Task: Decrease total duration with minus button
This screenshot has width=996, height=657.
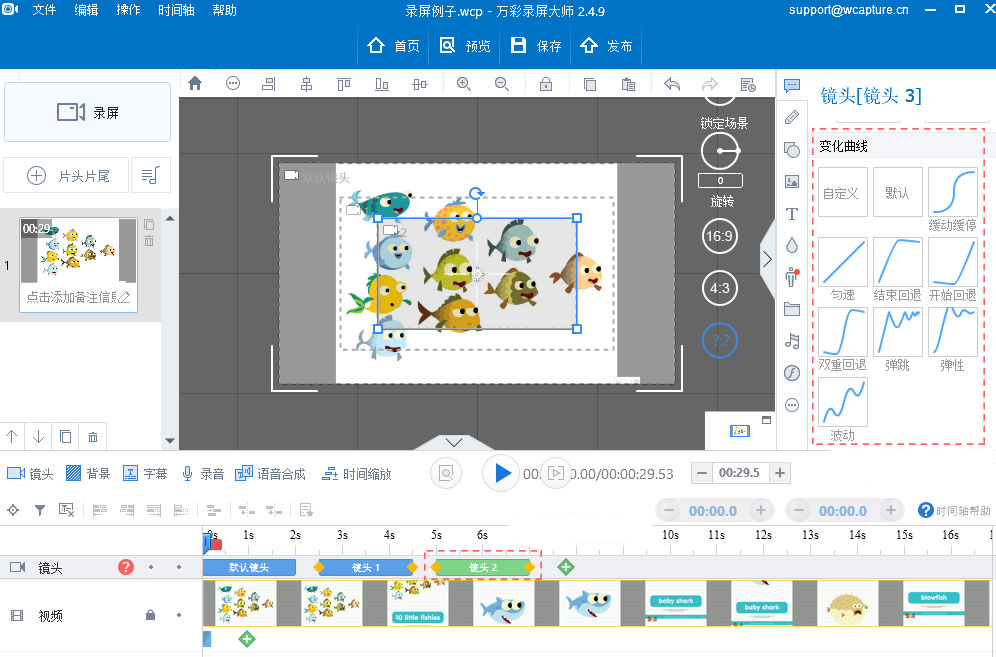Action: pos(702,473)
